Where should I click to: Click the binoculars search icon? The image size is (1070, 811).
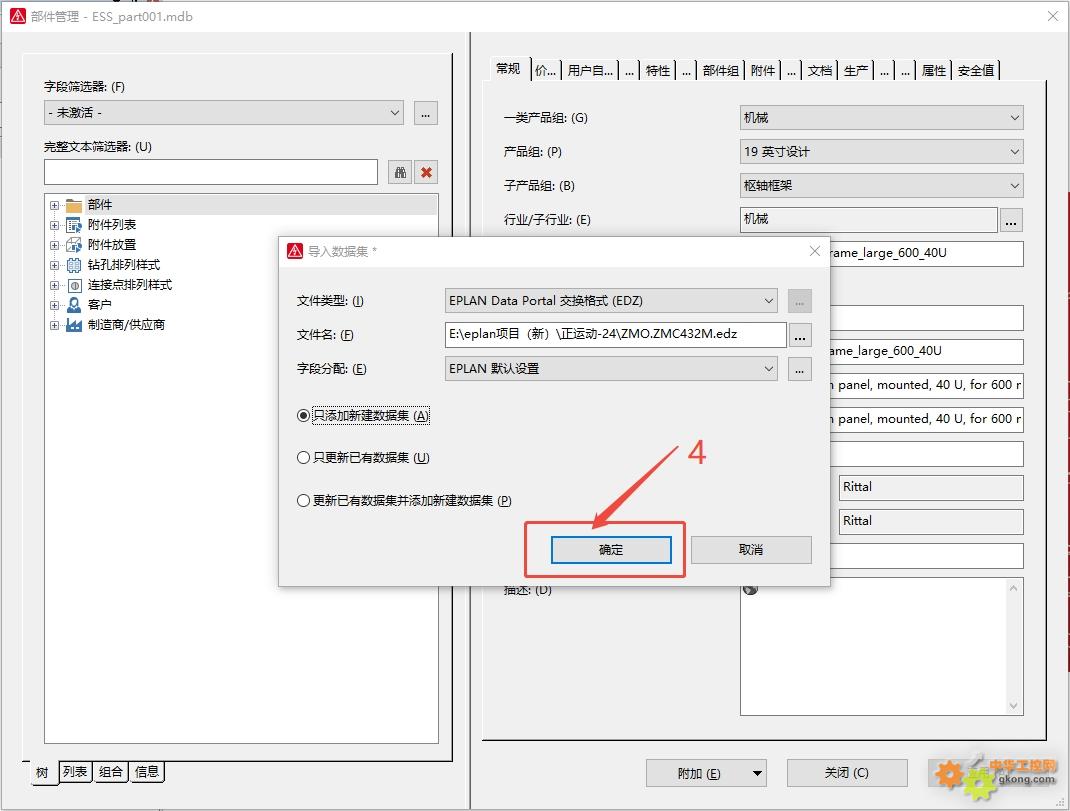click(401, 172)
